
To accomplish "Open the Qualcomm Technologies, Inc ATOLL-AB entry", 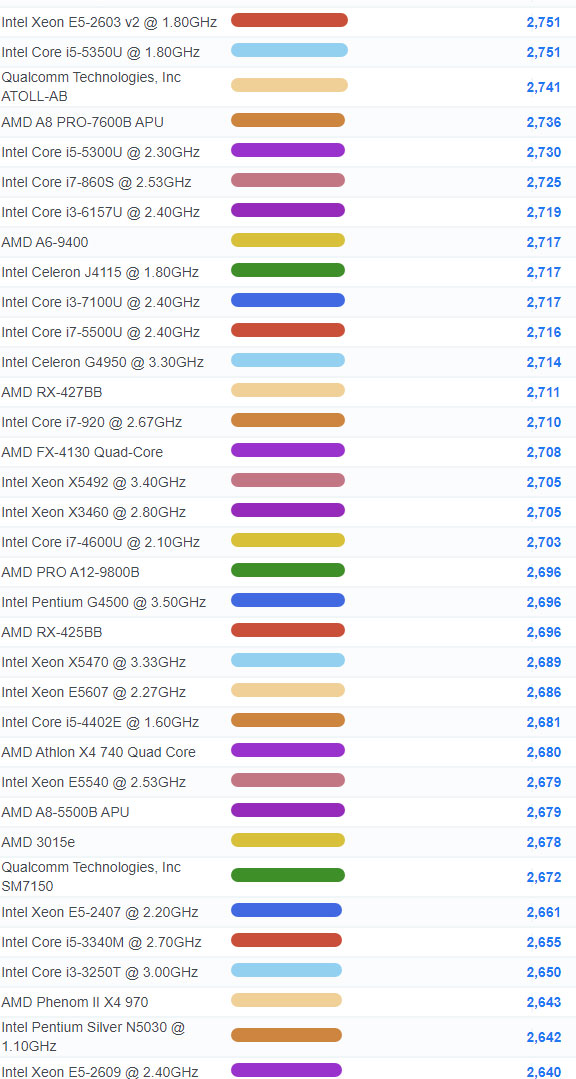I will [x=91, y=87].
